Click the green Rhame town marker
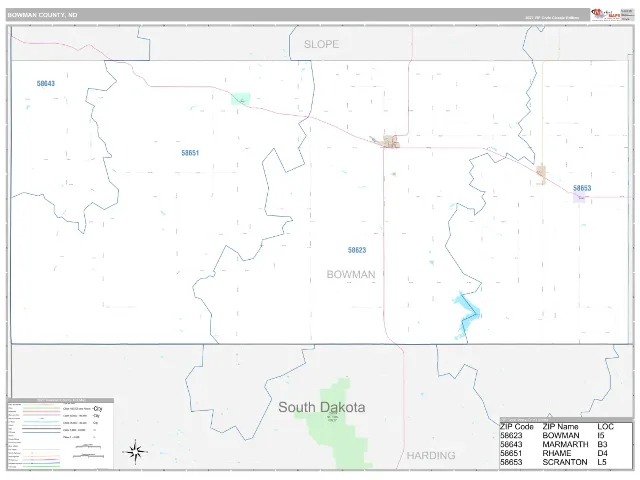The image size is (640, 480). [240, 99]
